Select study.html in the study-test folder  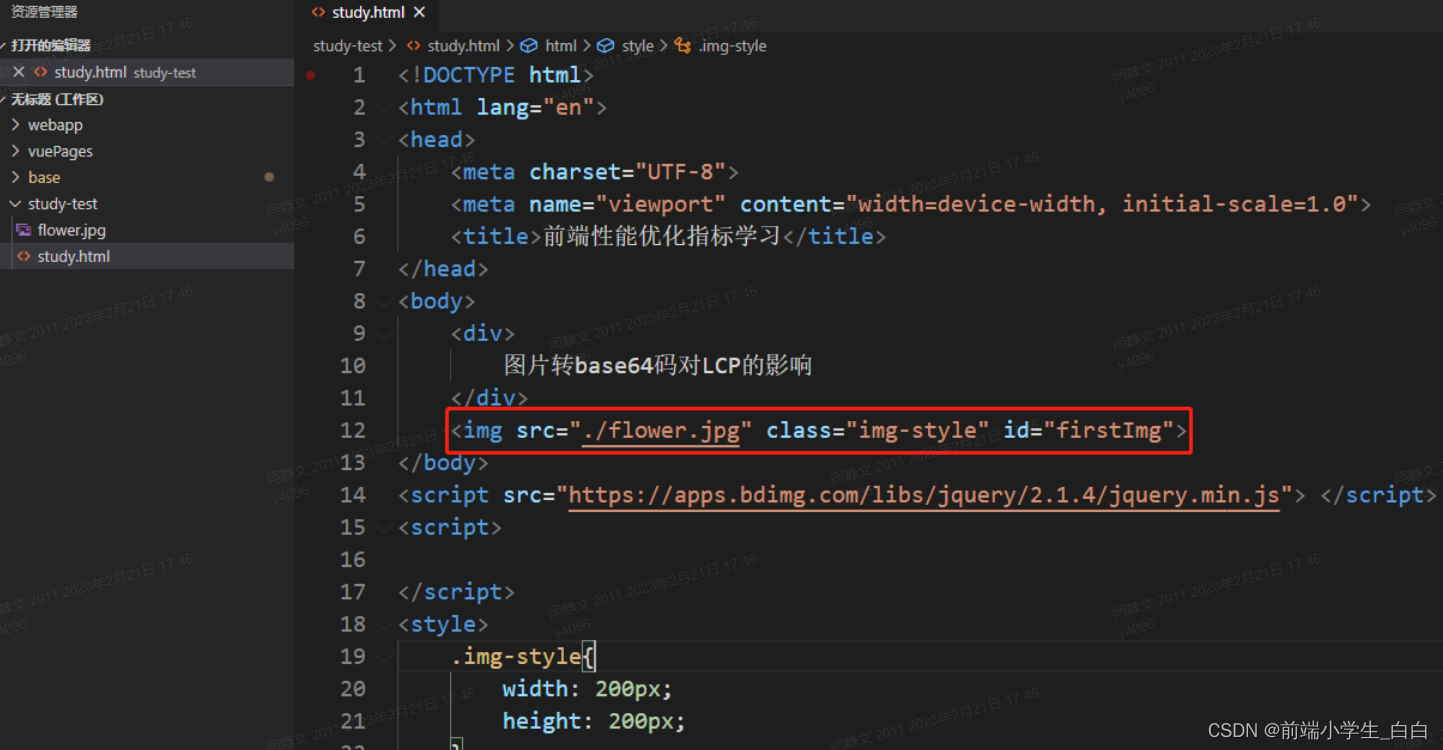click(147, 256)
